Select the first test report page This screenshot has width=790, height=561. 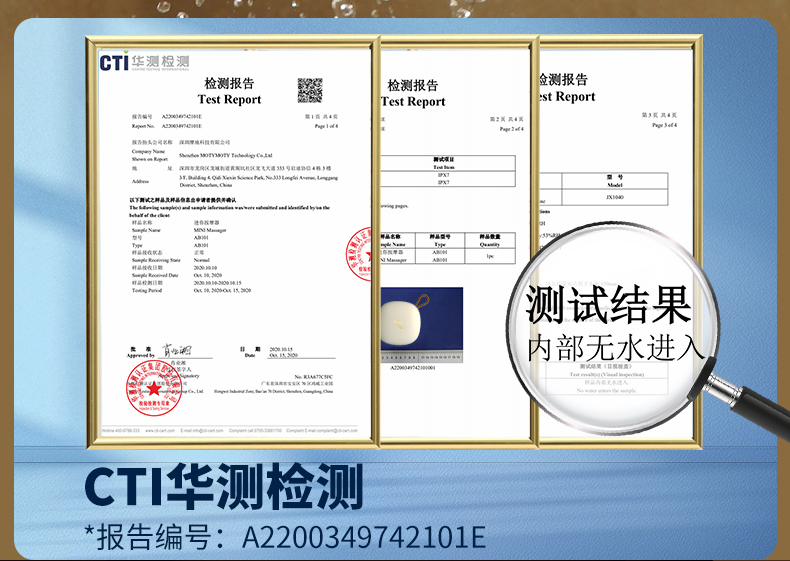(x=228, y=240)
